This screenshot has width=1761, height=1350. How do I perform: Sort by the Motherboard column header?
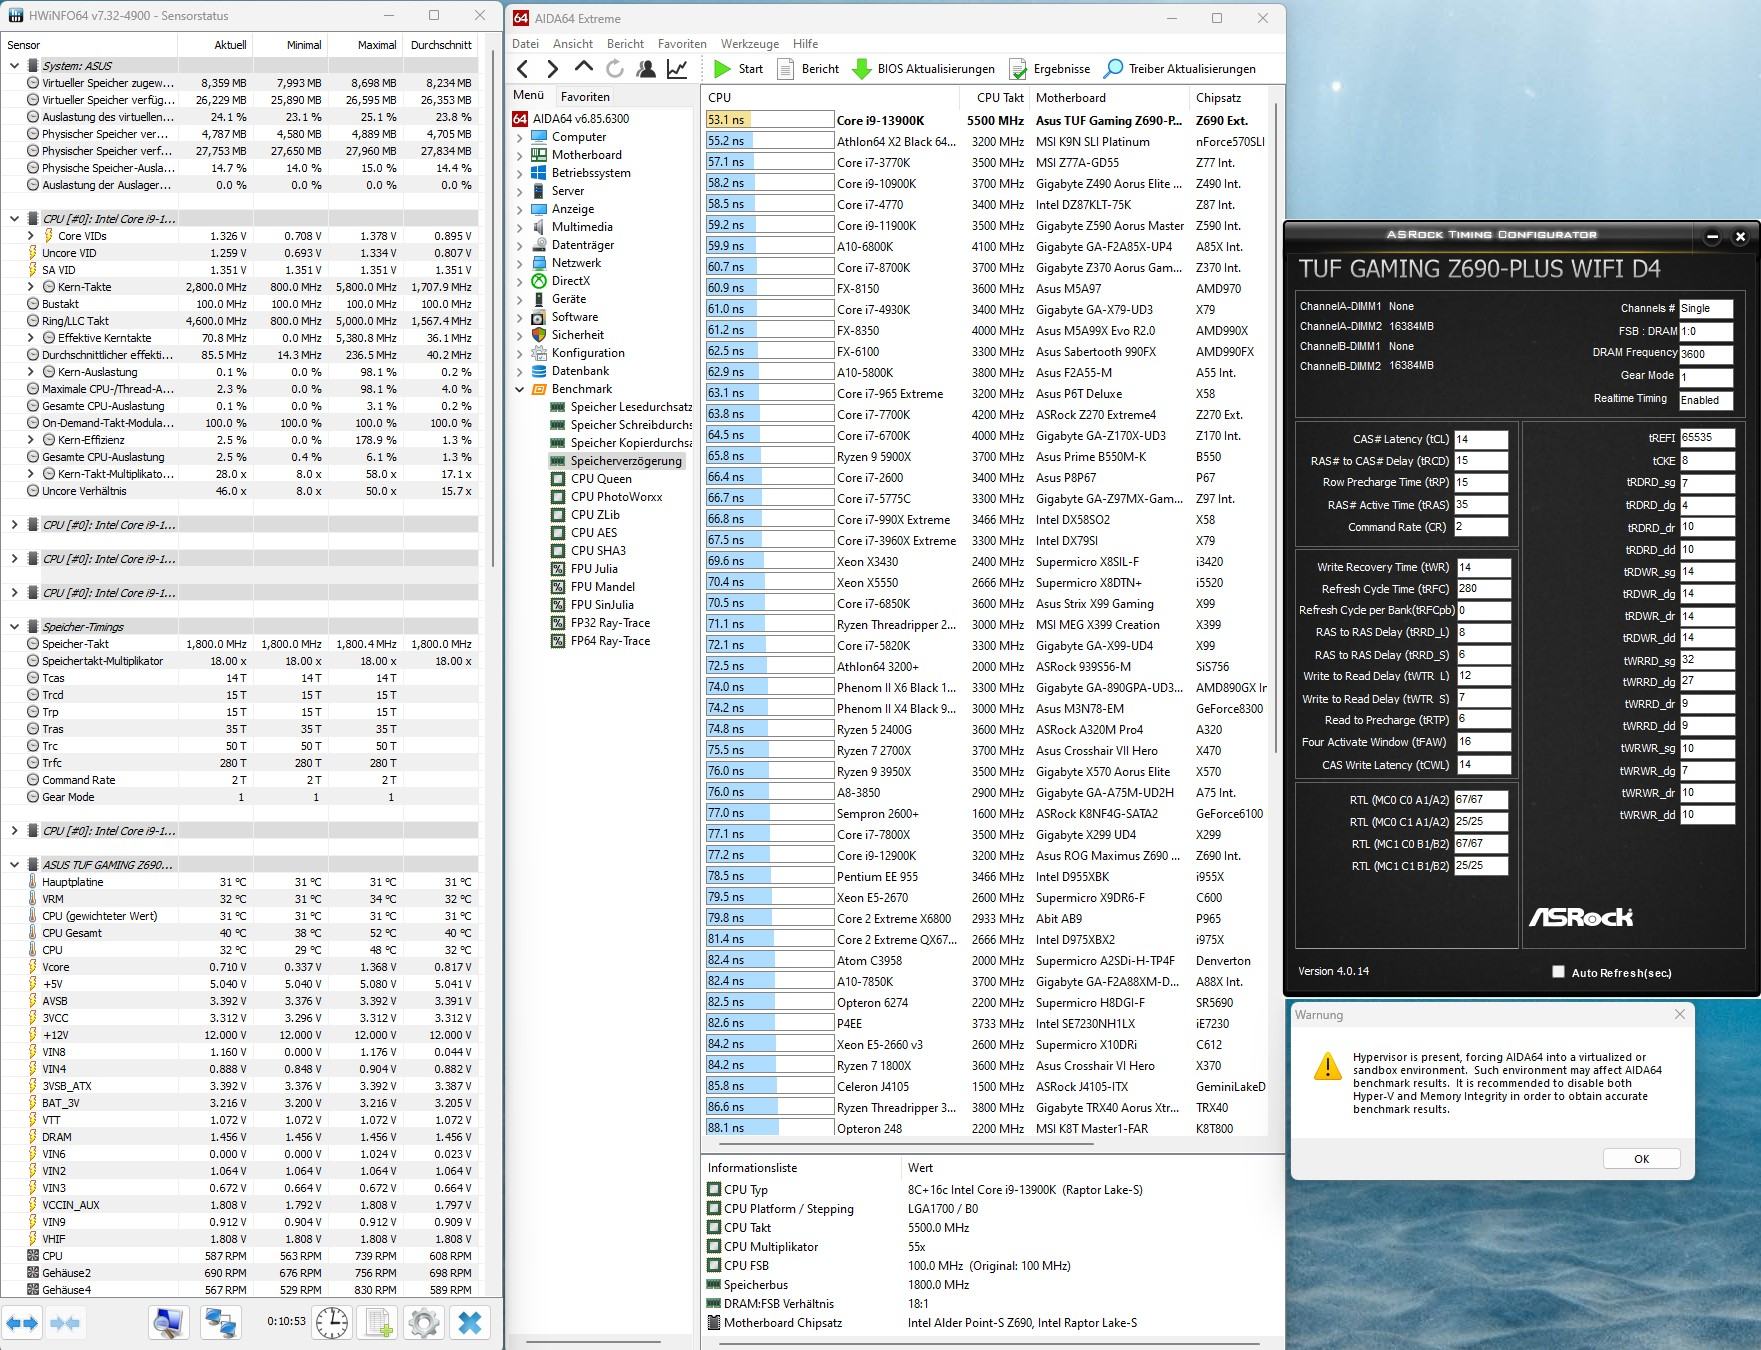tap(1109, 98)
